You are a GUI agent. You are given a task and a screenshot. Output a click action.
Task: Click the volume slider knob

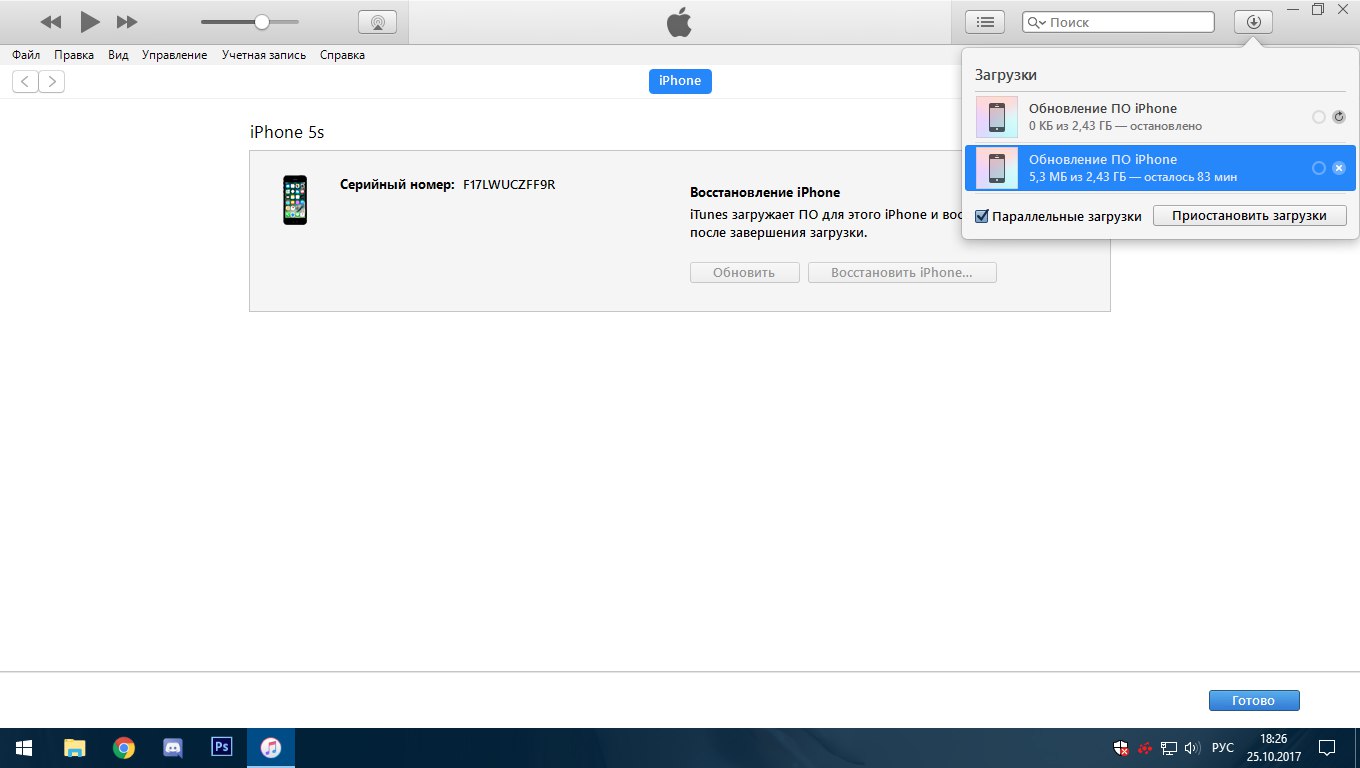261,21
